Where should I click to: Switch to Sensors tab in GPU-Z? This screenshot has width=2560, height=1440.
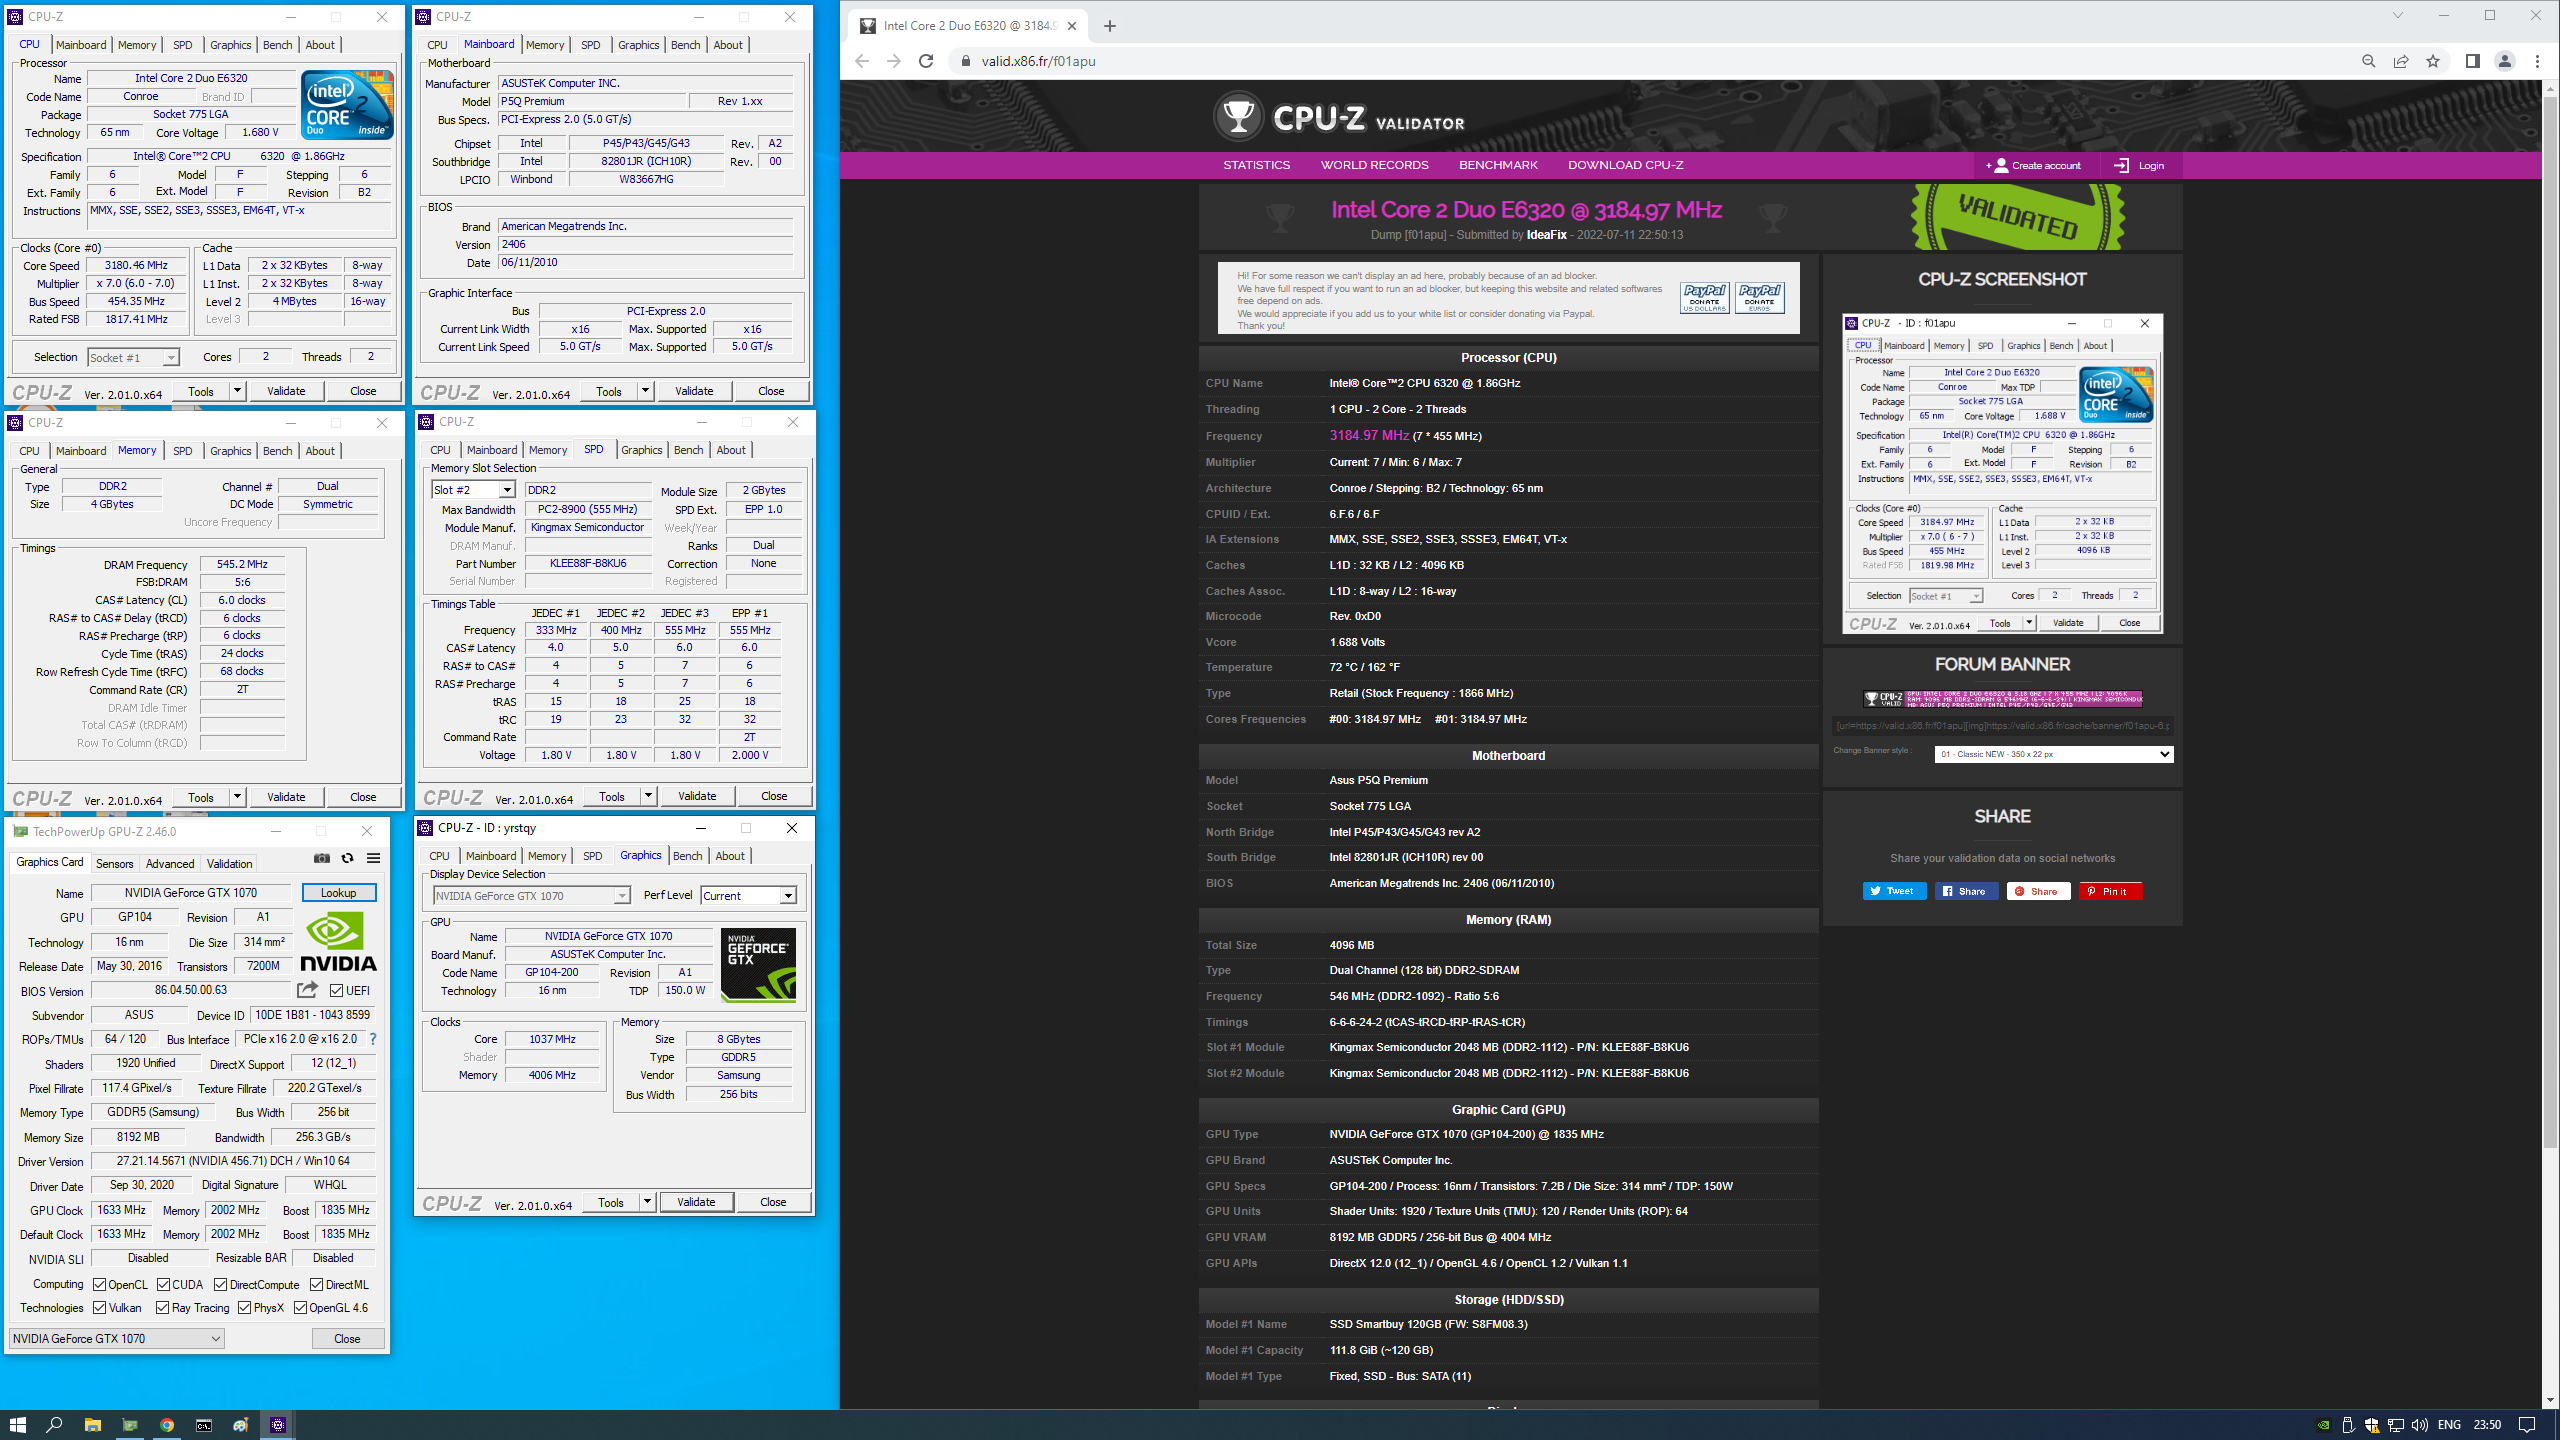114,864
